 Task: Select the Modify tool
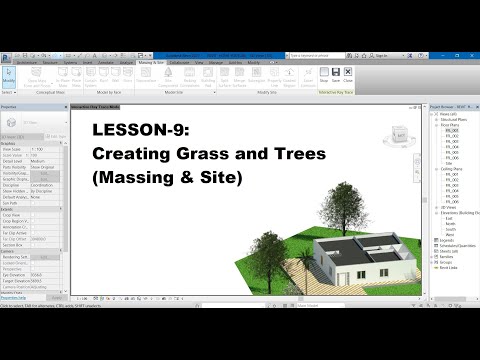(9, 76)
